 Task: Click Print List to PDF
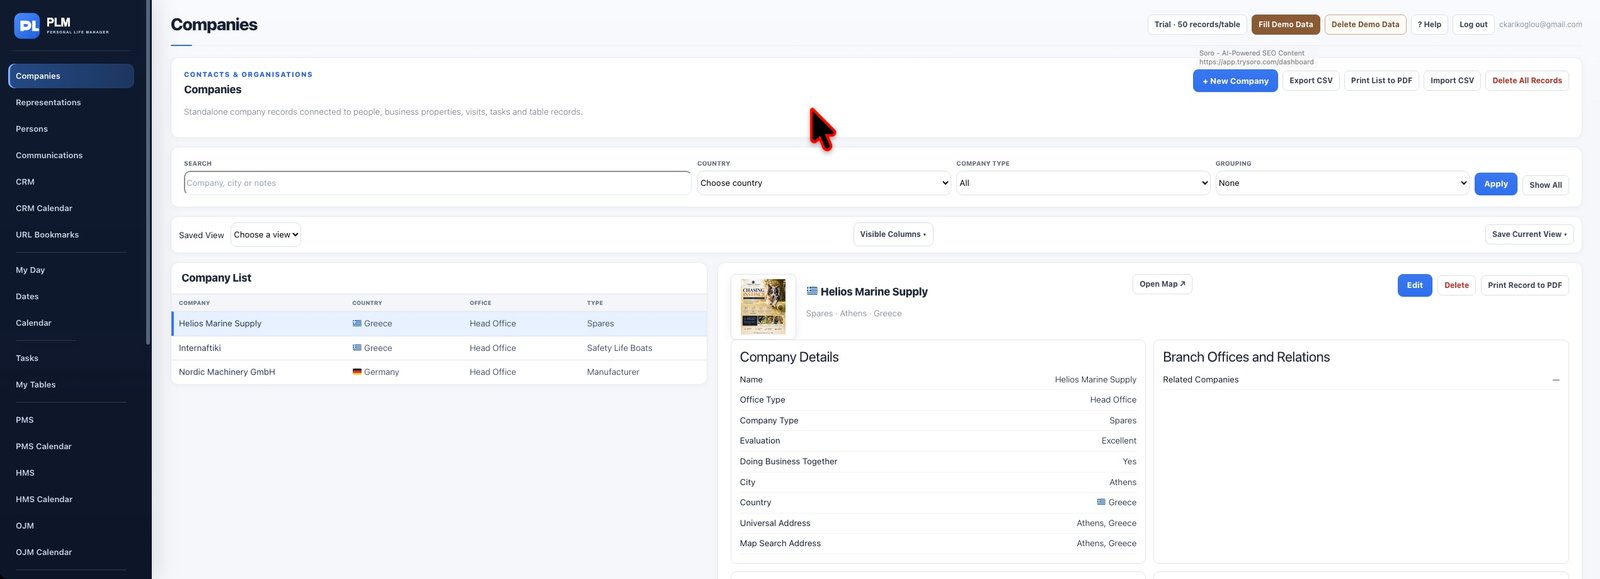coord(1381,80)
